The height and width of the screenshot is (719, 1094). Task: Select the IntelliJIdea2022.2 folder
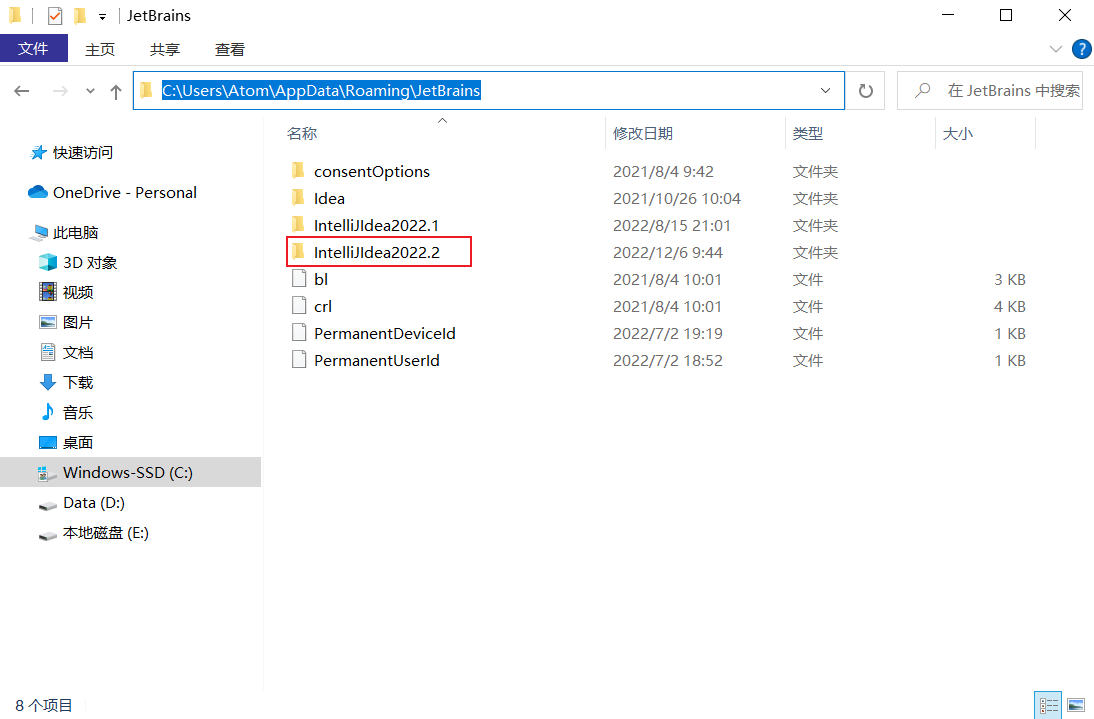click(x=377, y=252)
